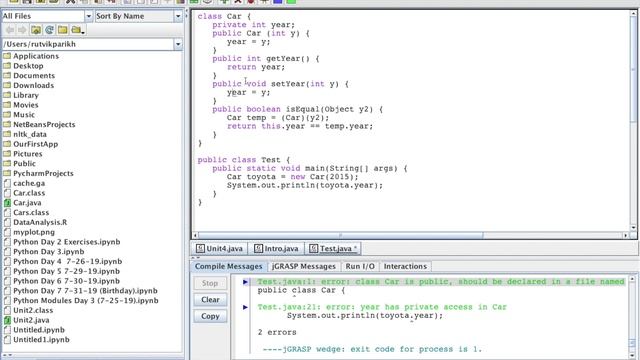Select Python Modules Day 3 (7-25-19).ipynb
The height and width of the screenshot is (360, 640).
pyautogui.click(x=86, y=301)
